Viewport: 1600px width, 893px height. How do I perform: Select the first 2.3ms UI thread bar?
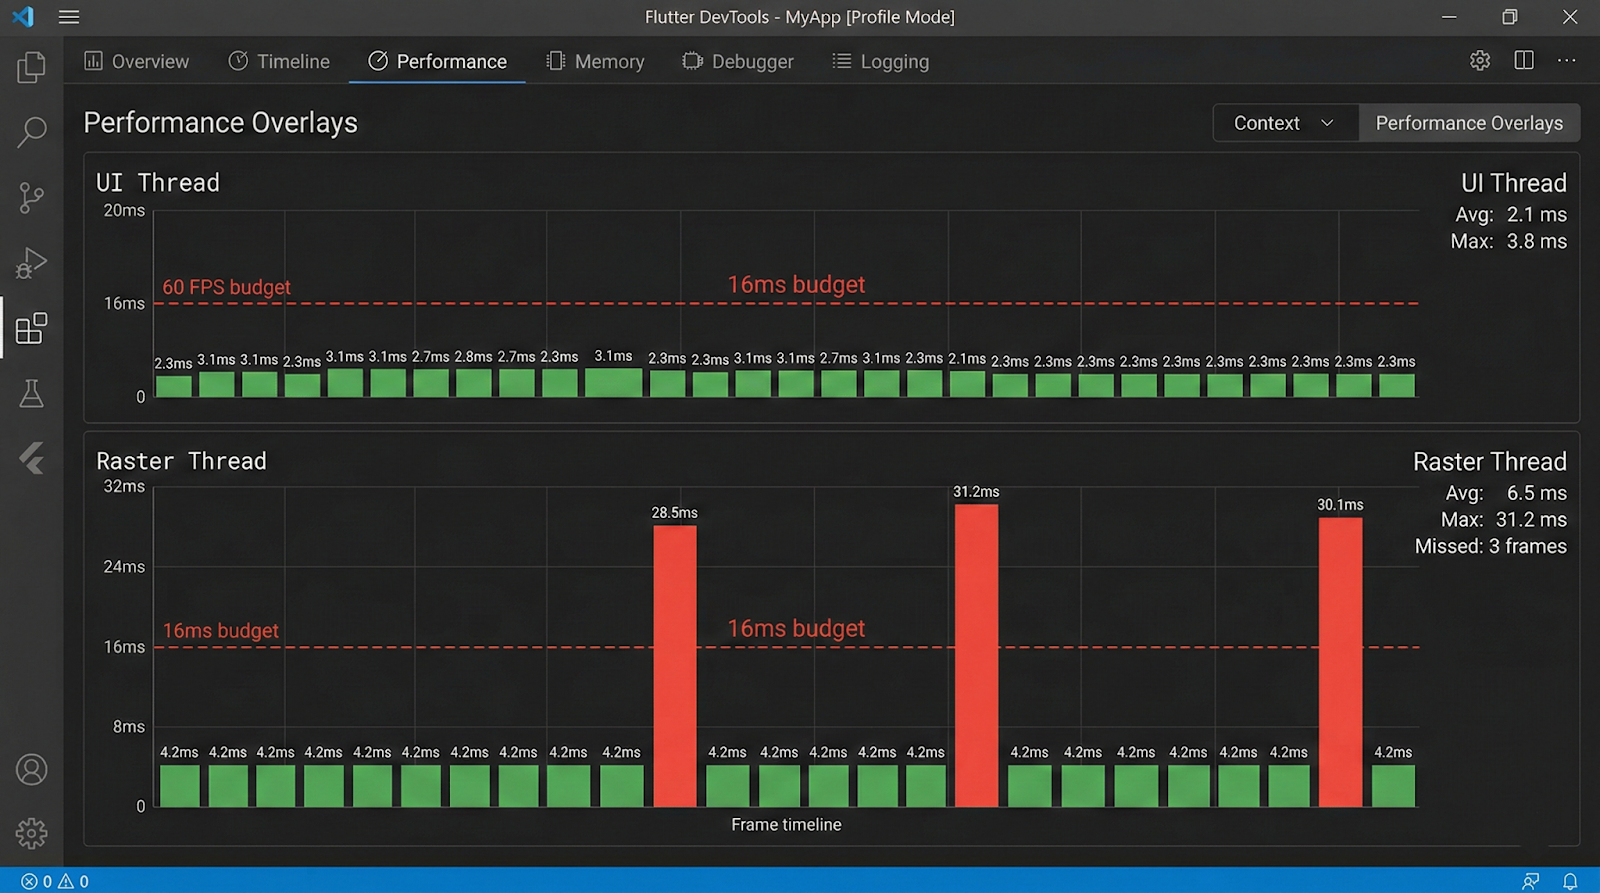pos(173,386)
